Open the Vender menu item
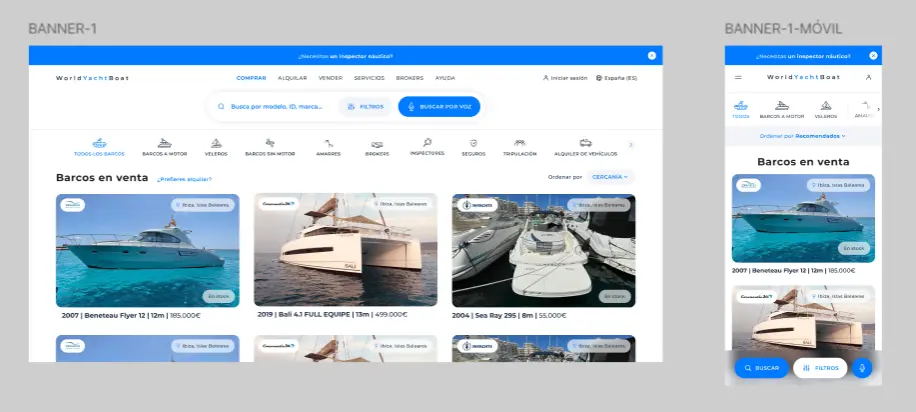Screen dimensions: 916x412 click(330, 77)
